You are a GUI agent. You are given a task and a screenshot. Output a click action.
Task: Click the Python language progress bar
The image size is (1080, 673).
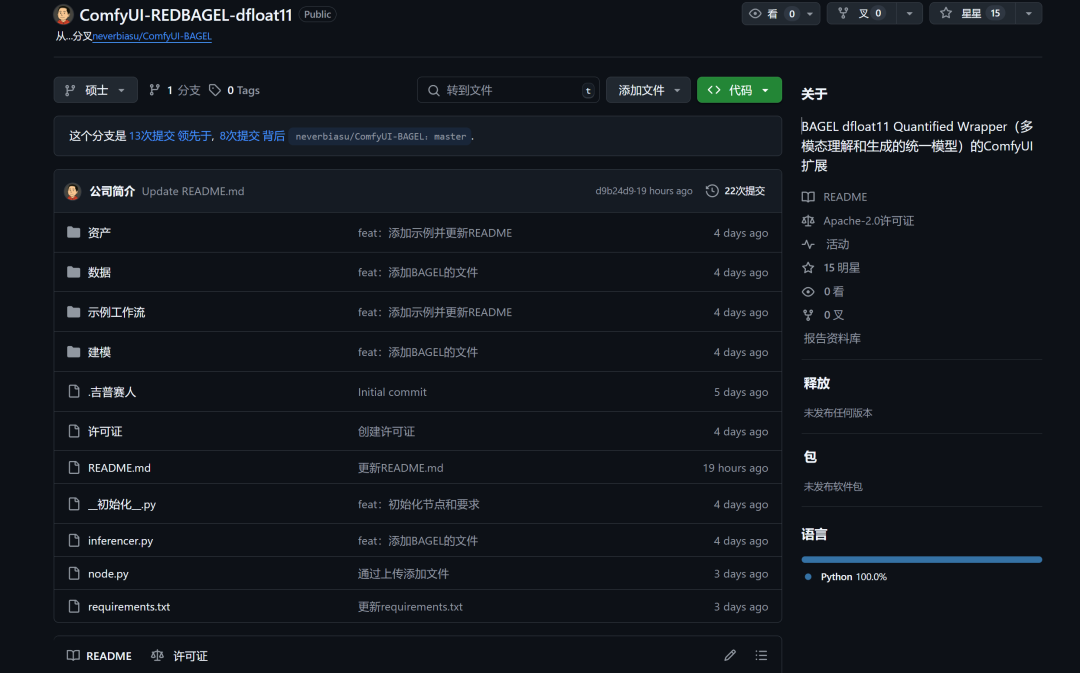[x=922, y=559]
